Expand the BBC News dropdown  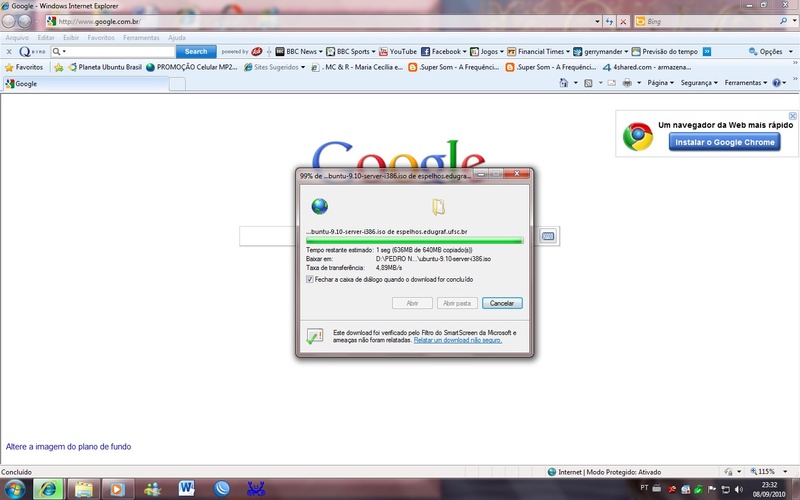[x=320, y=52]
